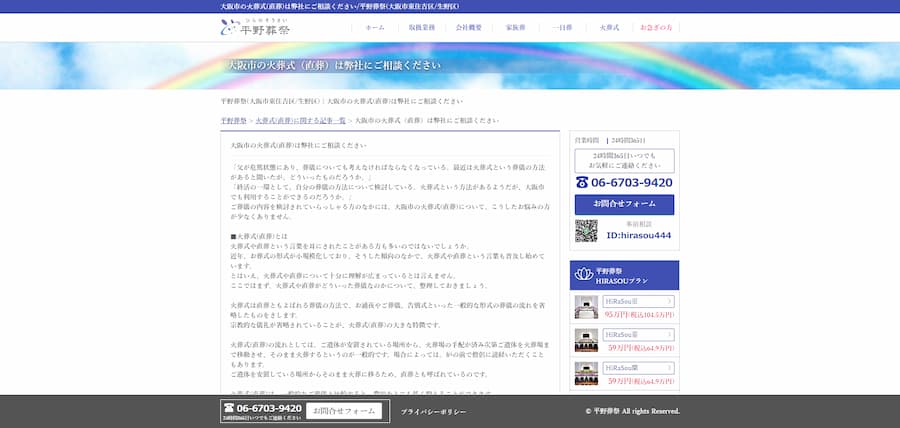Open the thumbnail of the 95万円 plan

click(586, 307)
